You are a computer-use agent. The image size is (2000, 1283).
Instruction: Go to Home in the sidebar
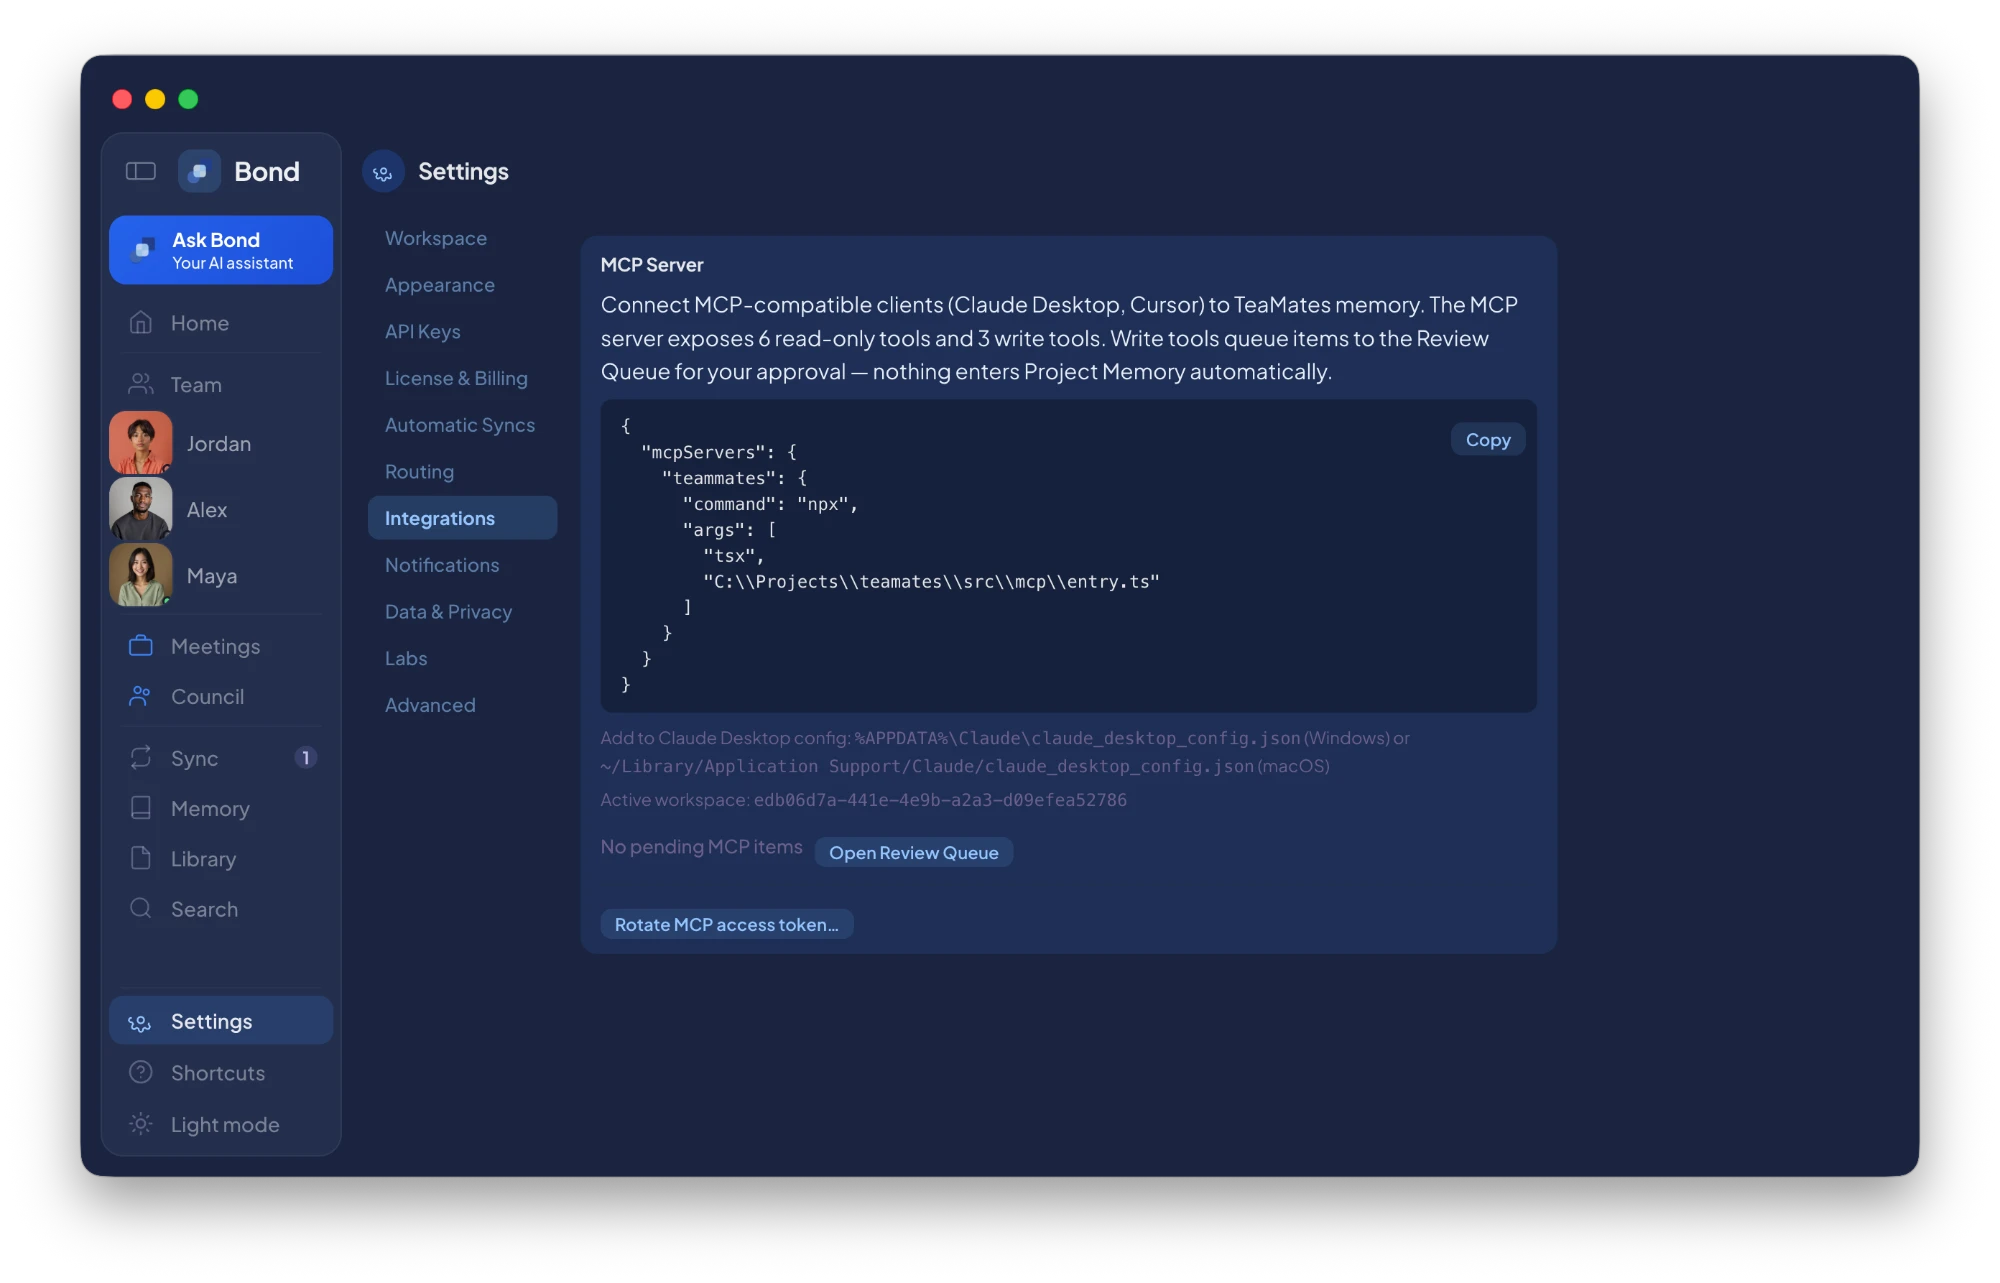pyautogui.click(x=221, y=323)
